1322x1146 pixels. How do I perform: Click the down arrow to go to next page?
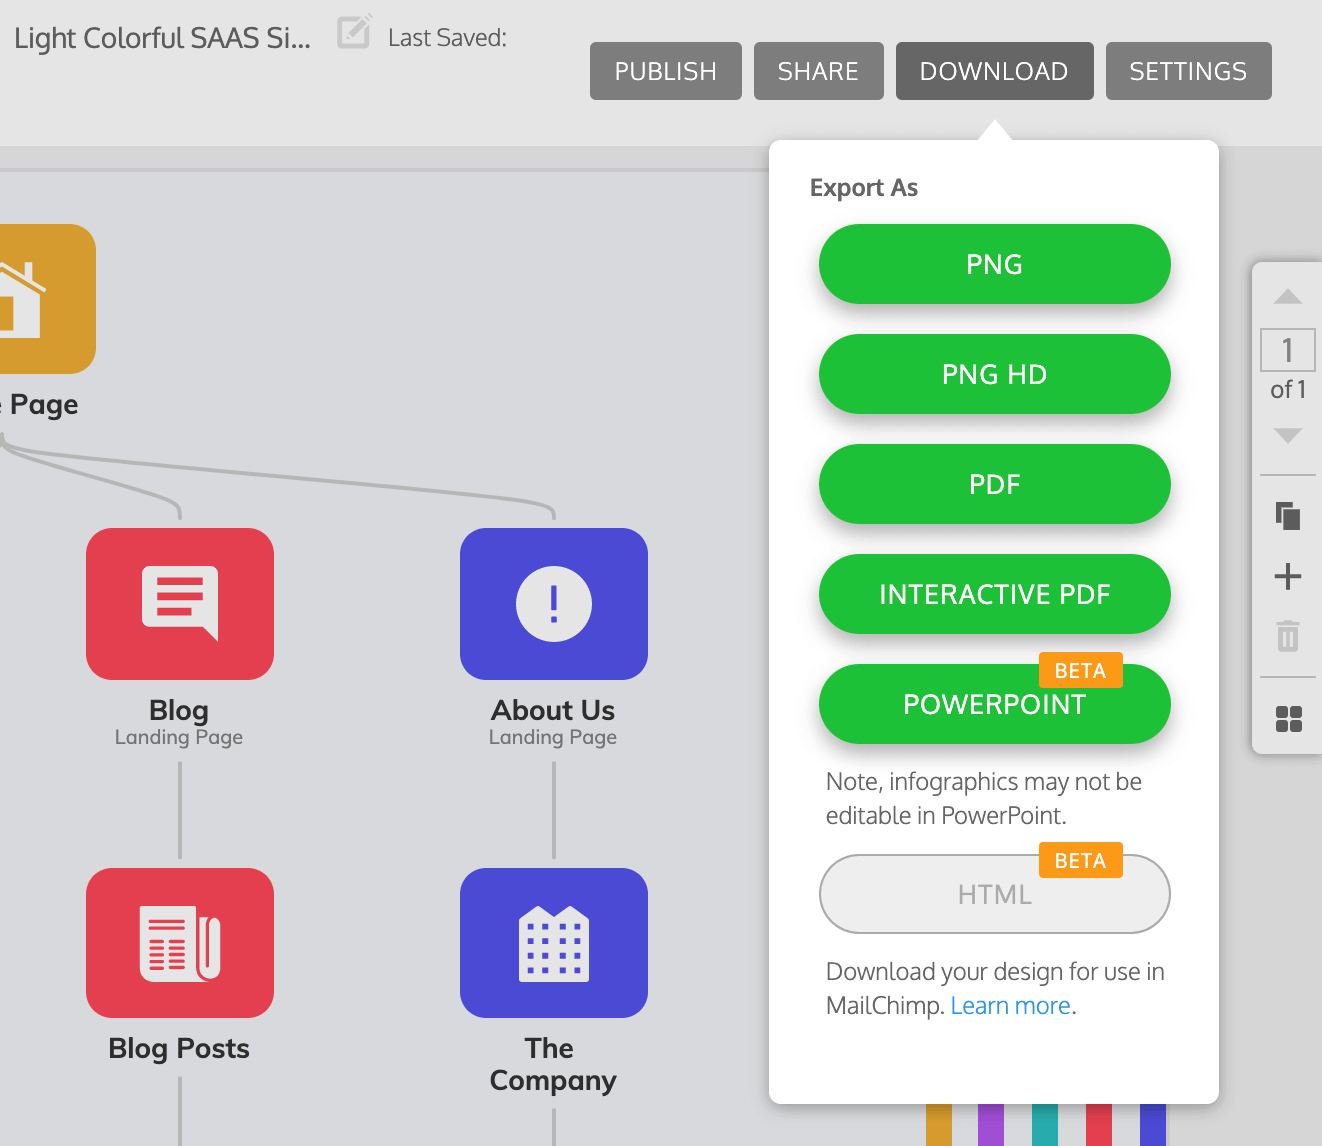coord(1288,436)
